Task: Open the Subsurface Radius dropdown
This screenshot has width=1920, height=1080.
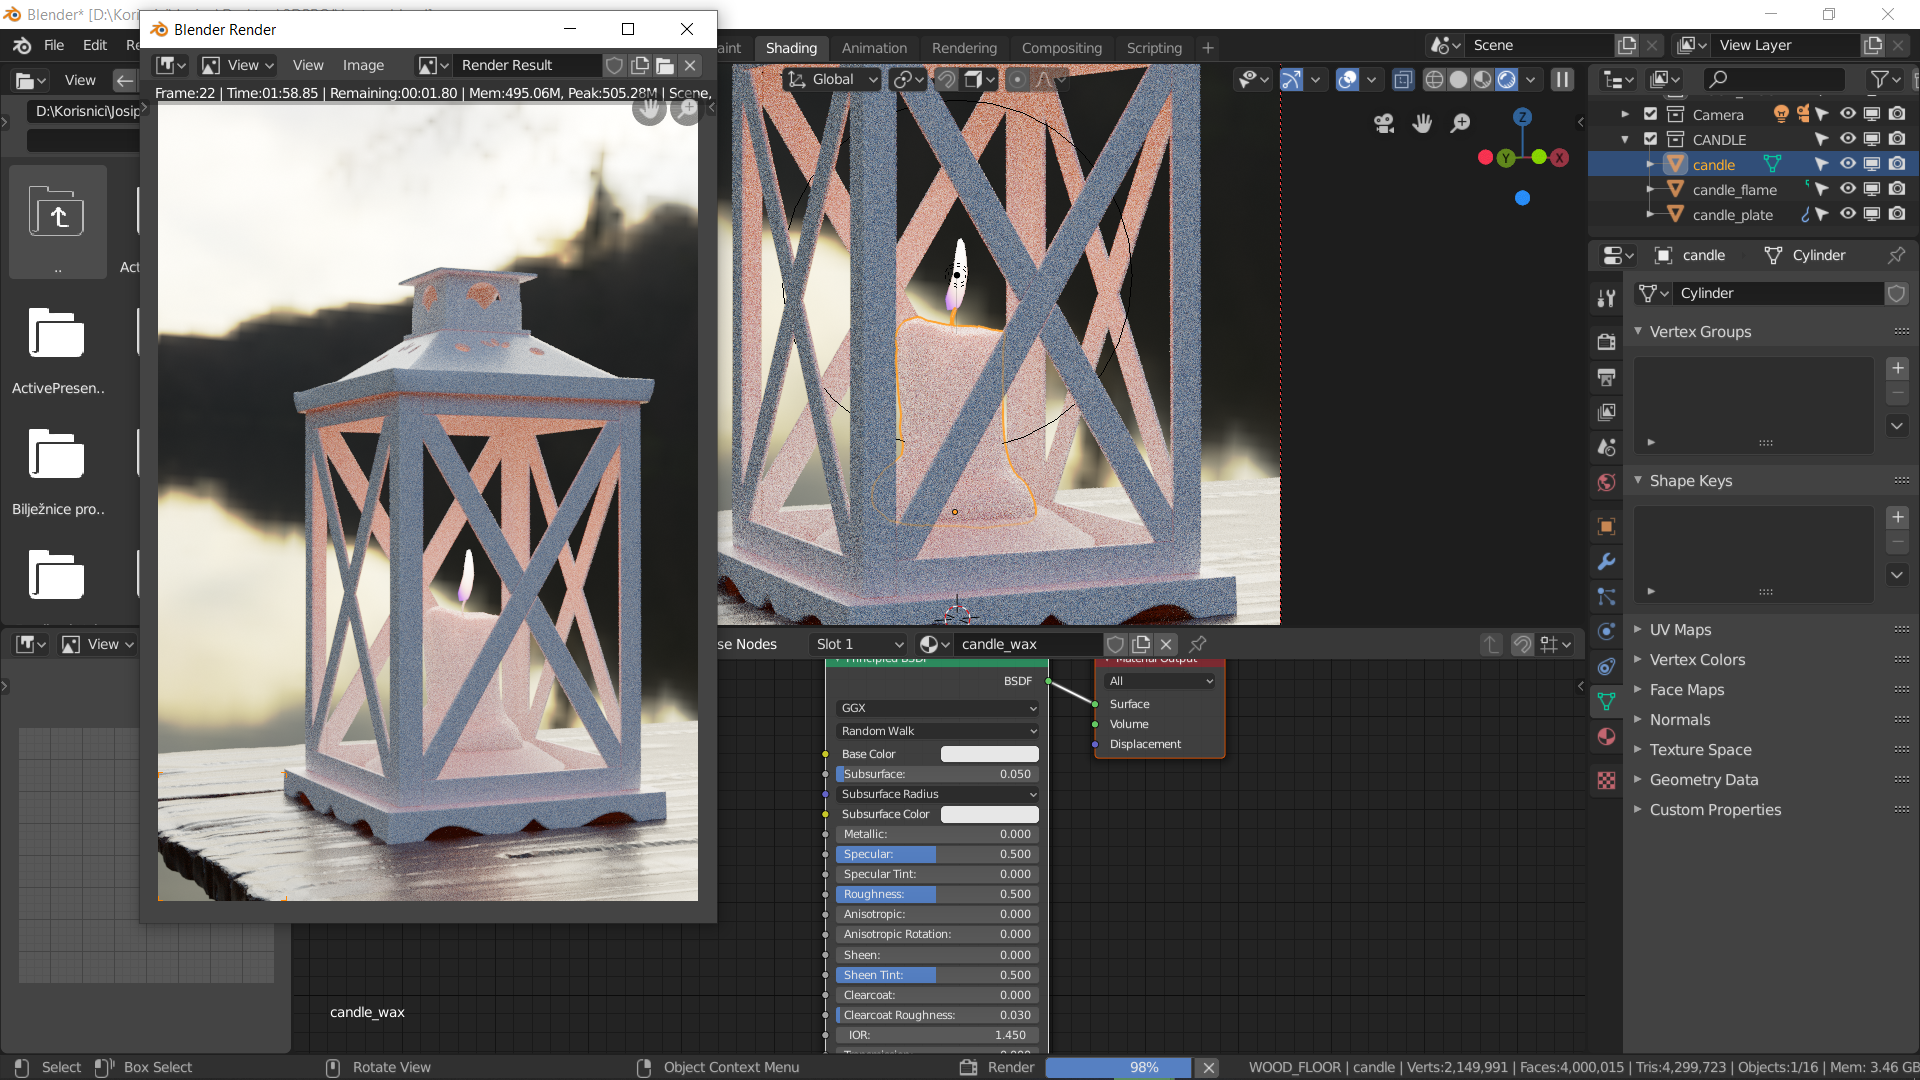Action: coord(937,794)
